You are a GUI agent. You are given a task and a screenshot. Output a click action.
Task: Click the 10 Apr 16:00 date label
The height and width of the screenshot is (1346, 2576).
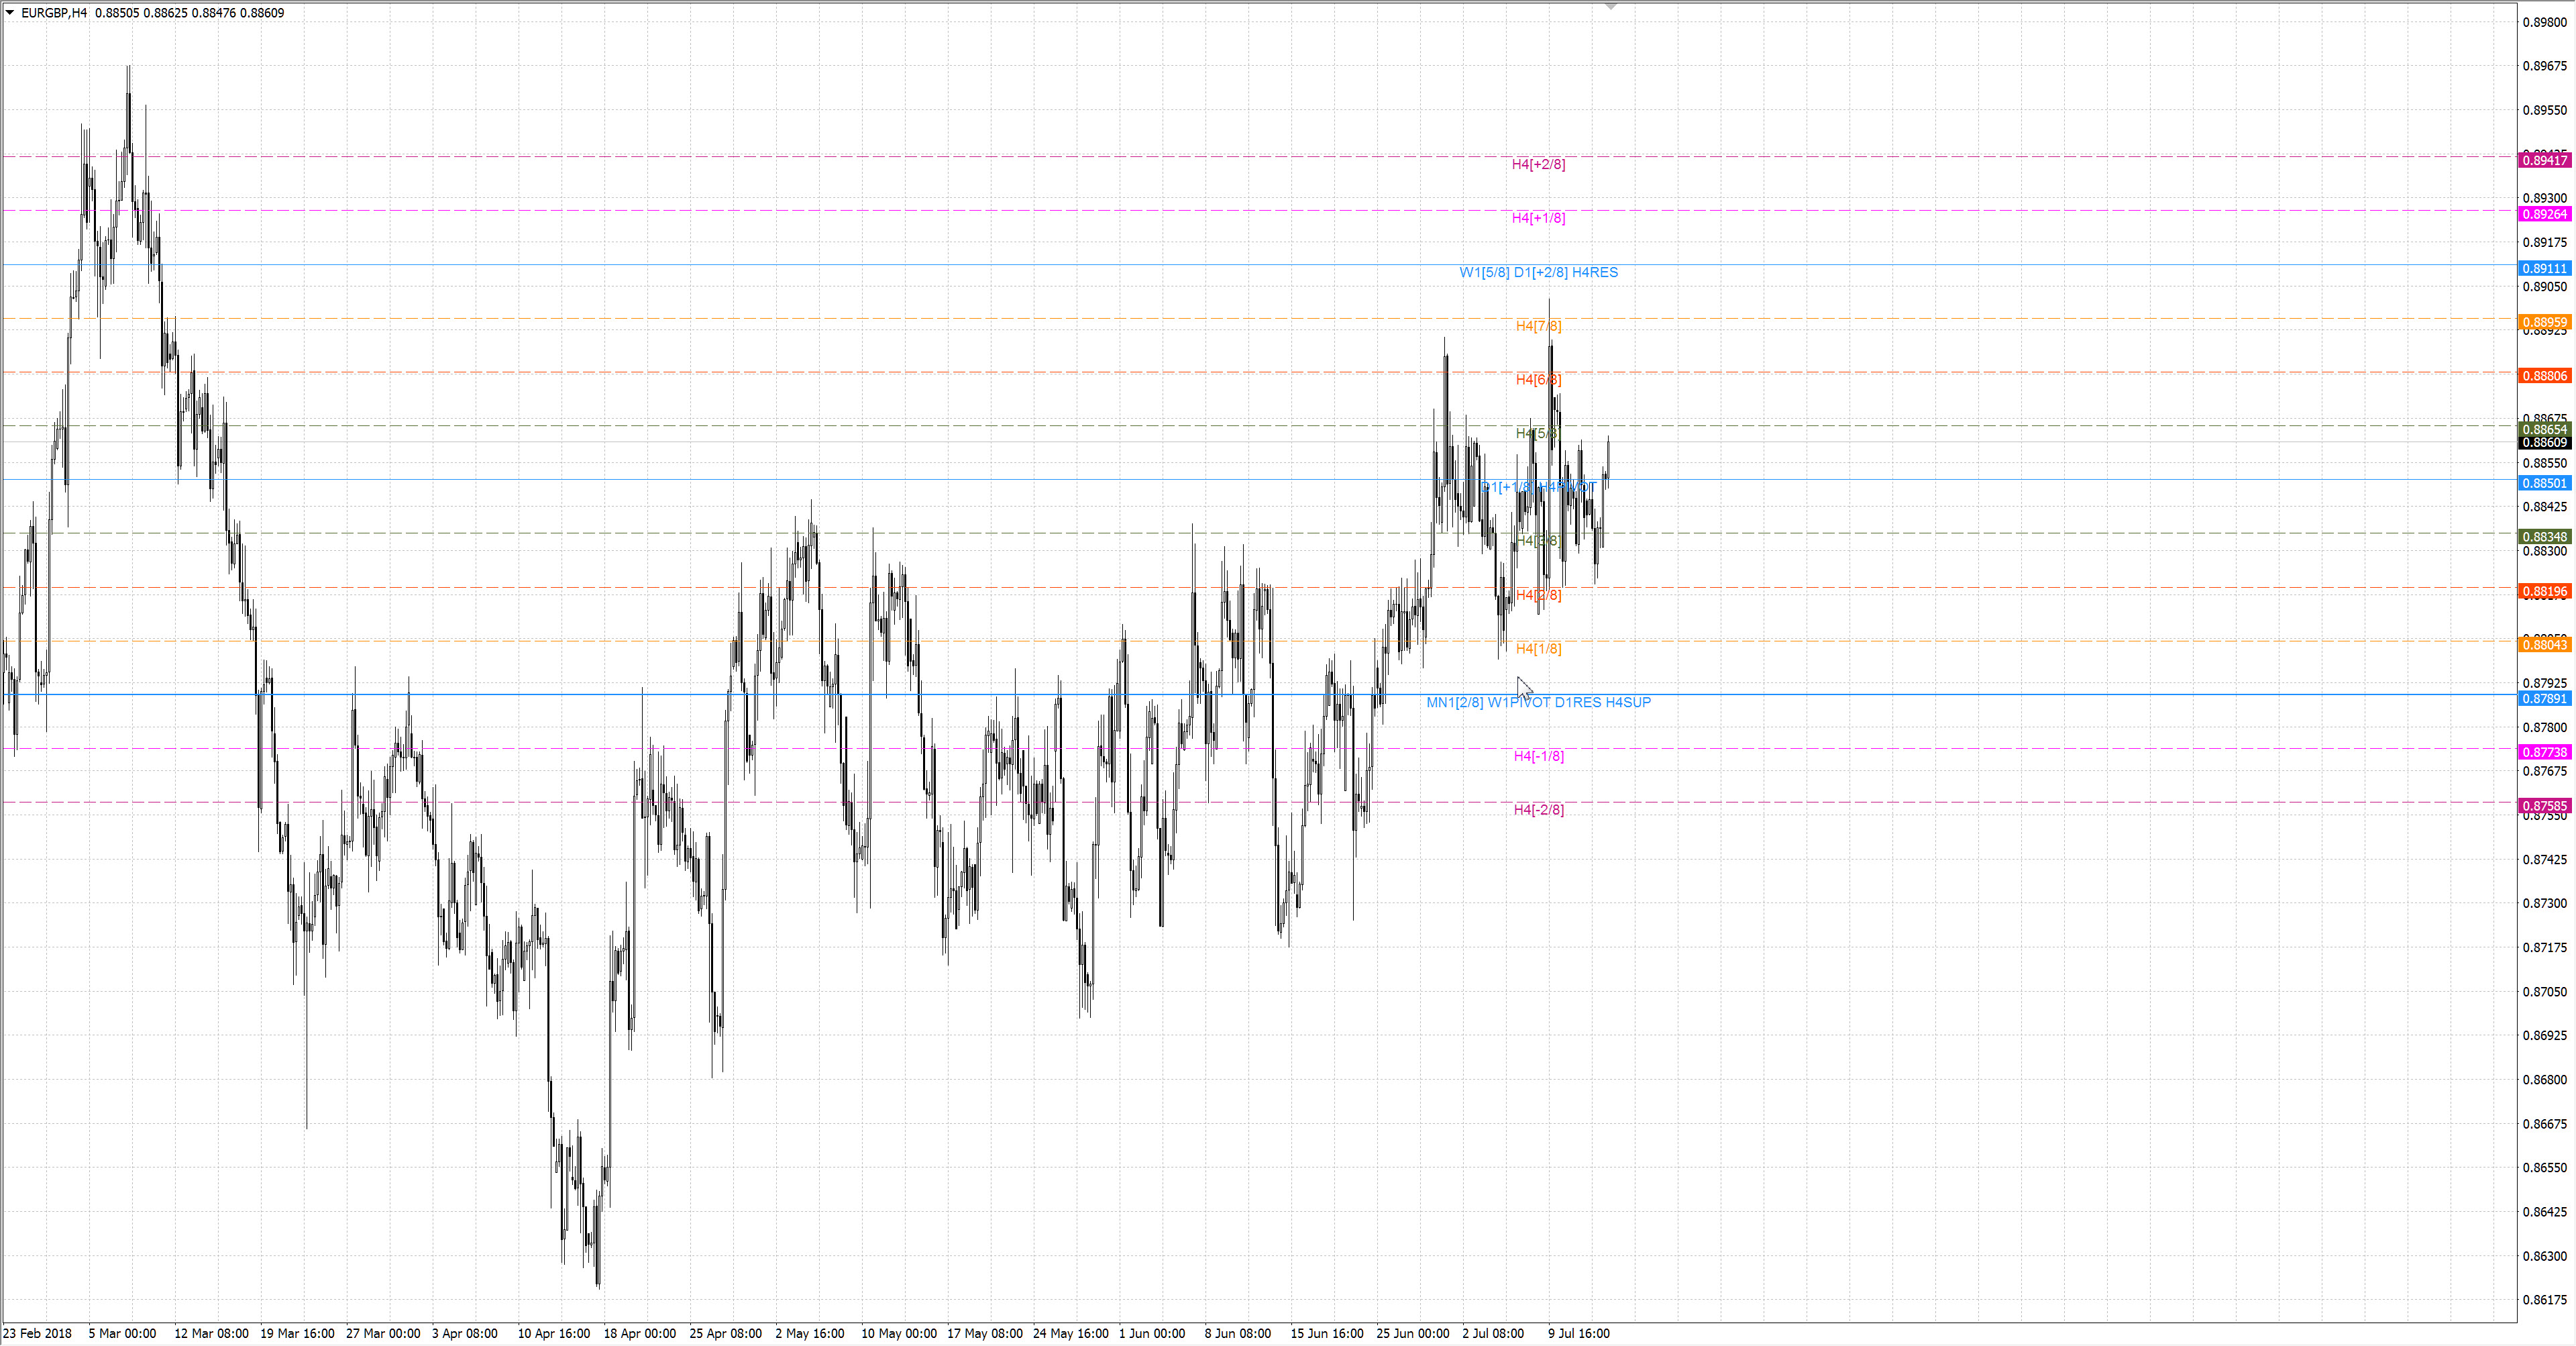click(x=553, y=1333)
